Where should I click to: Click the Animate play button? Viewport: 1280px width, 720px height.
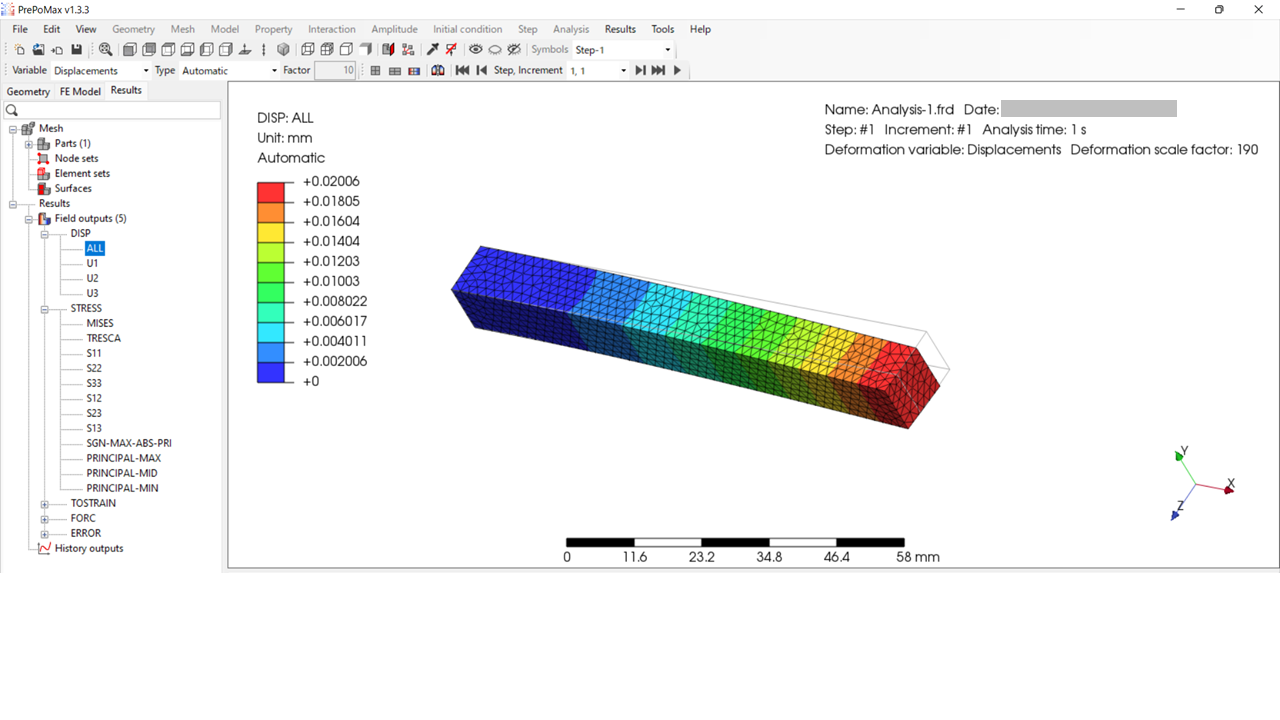[677, 70]
